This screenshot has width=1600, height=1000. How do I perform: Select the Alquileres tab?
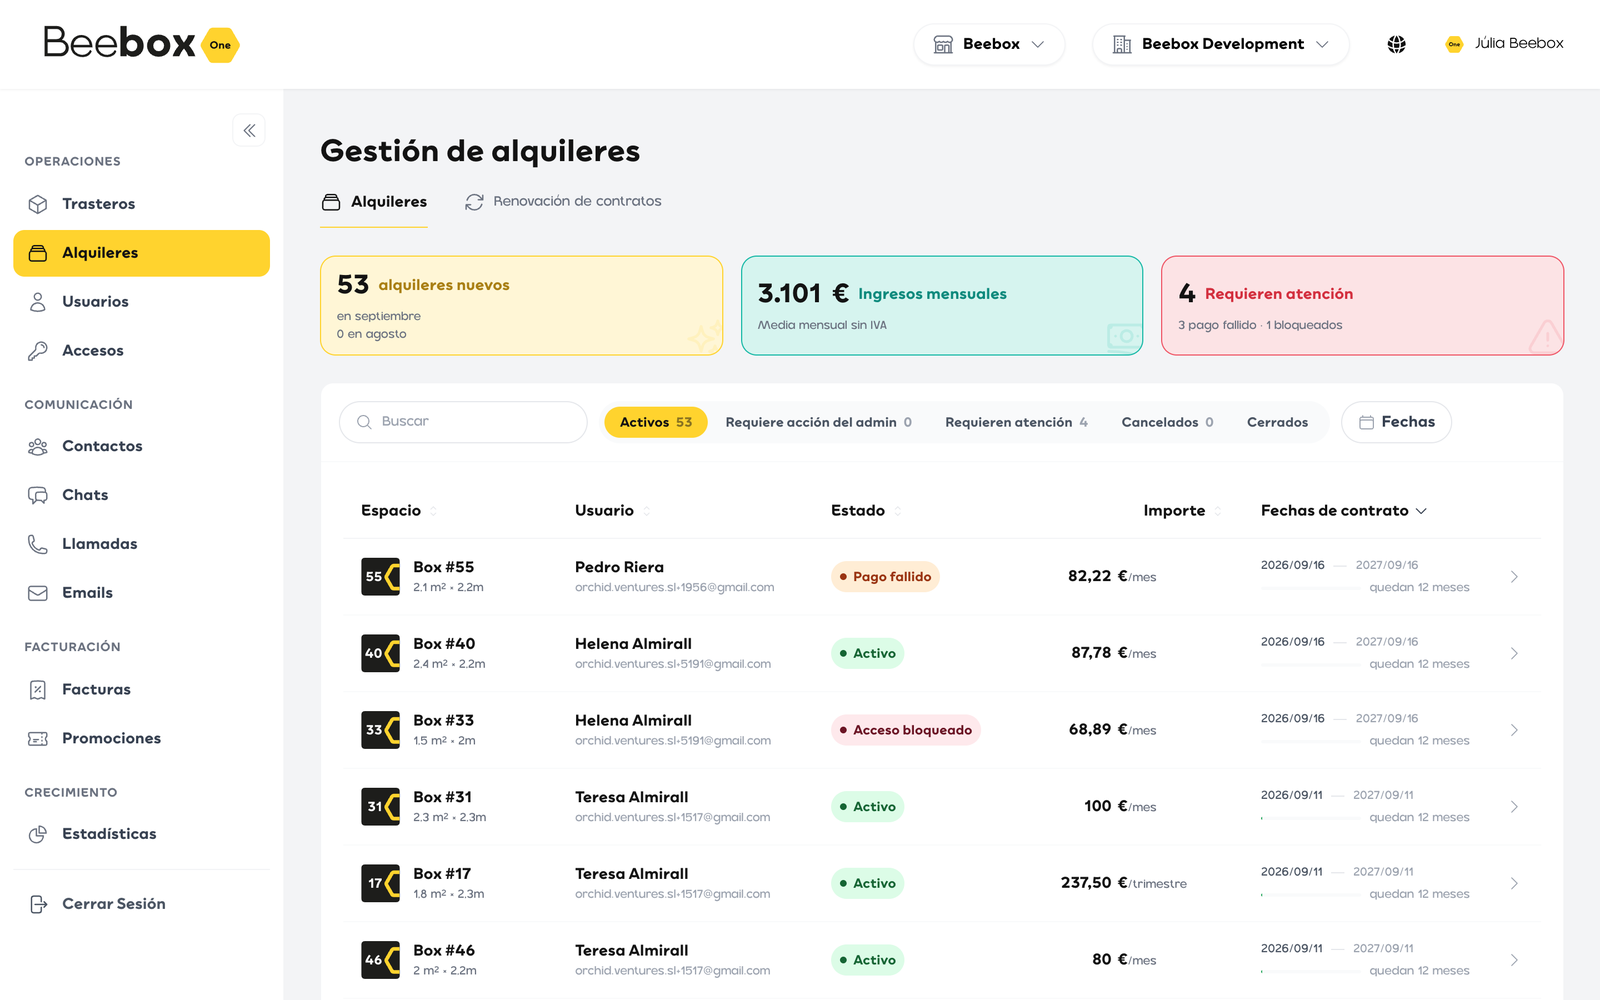click(x=374, y=202)
